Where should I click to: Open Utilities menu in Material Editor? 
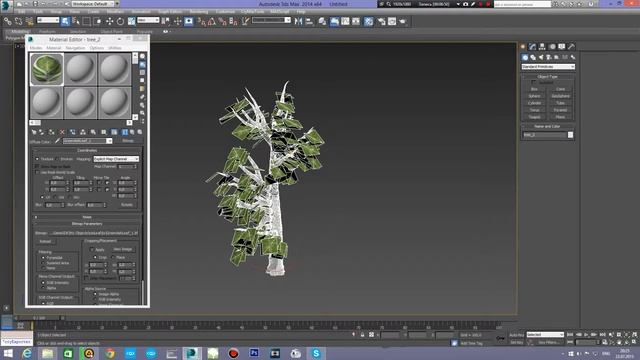coord(115,48)
